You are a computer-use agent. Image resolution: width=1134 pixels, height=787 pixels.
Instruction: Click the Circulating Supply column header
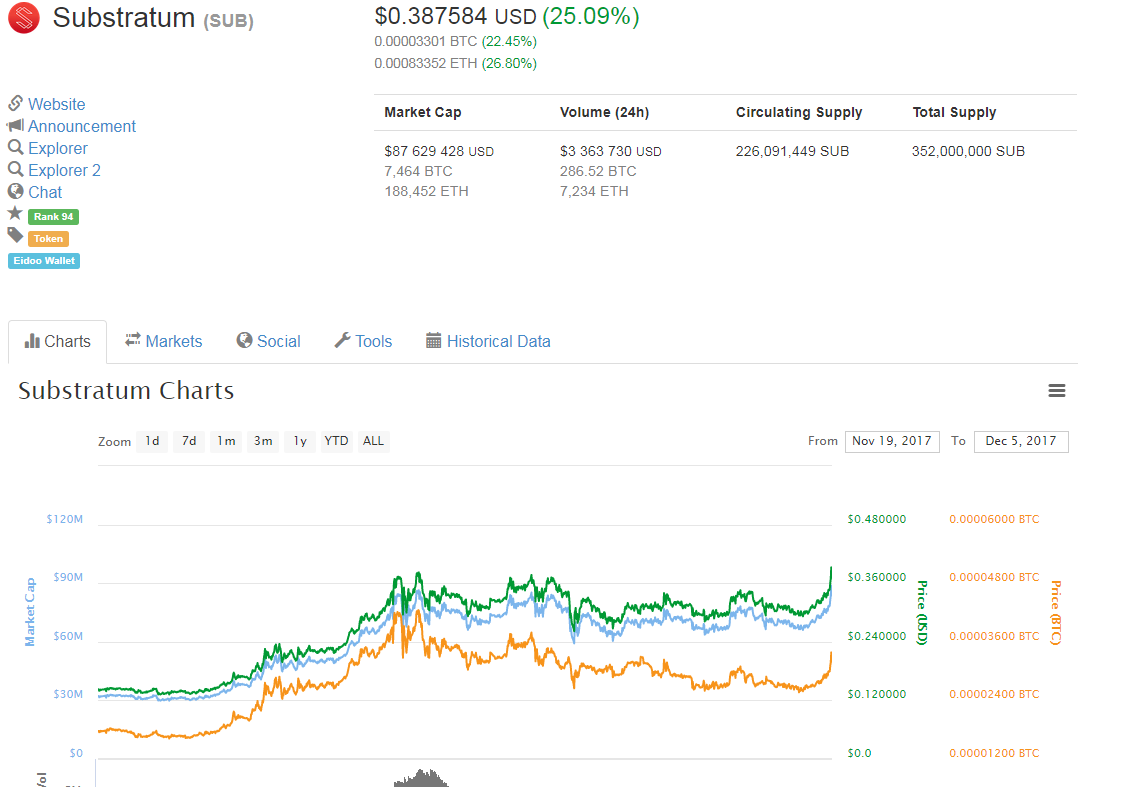point(799,112)
